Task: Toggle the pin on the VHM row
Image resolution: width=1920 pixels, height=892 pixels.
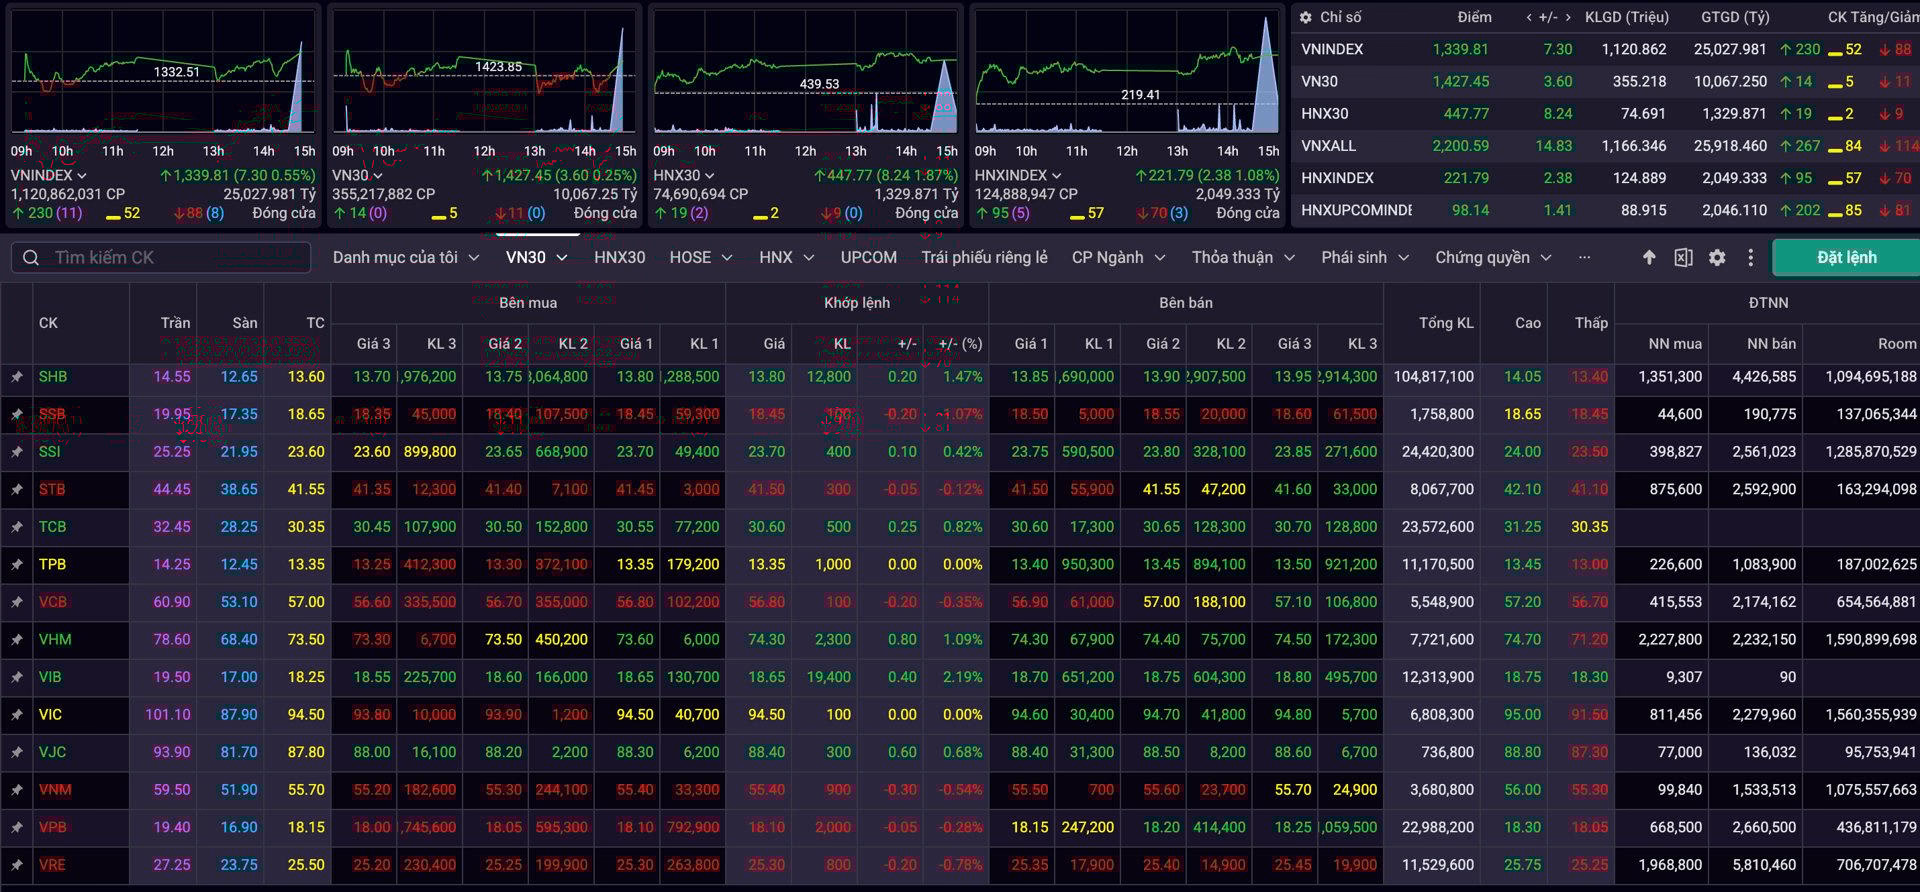Action: [17, 640]
